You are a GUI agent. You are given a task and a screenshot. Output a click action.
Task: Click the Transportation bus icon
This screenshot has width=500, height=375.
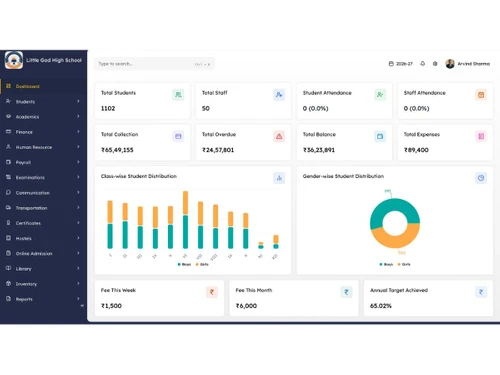(8, 207)
